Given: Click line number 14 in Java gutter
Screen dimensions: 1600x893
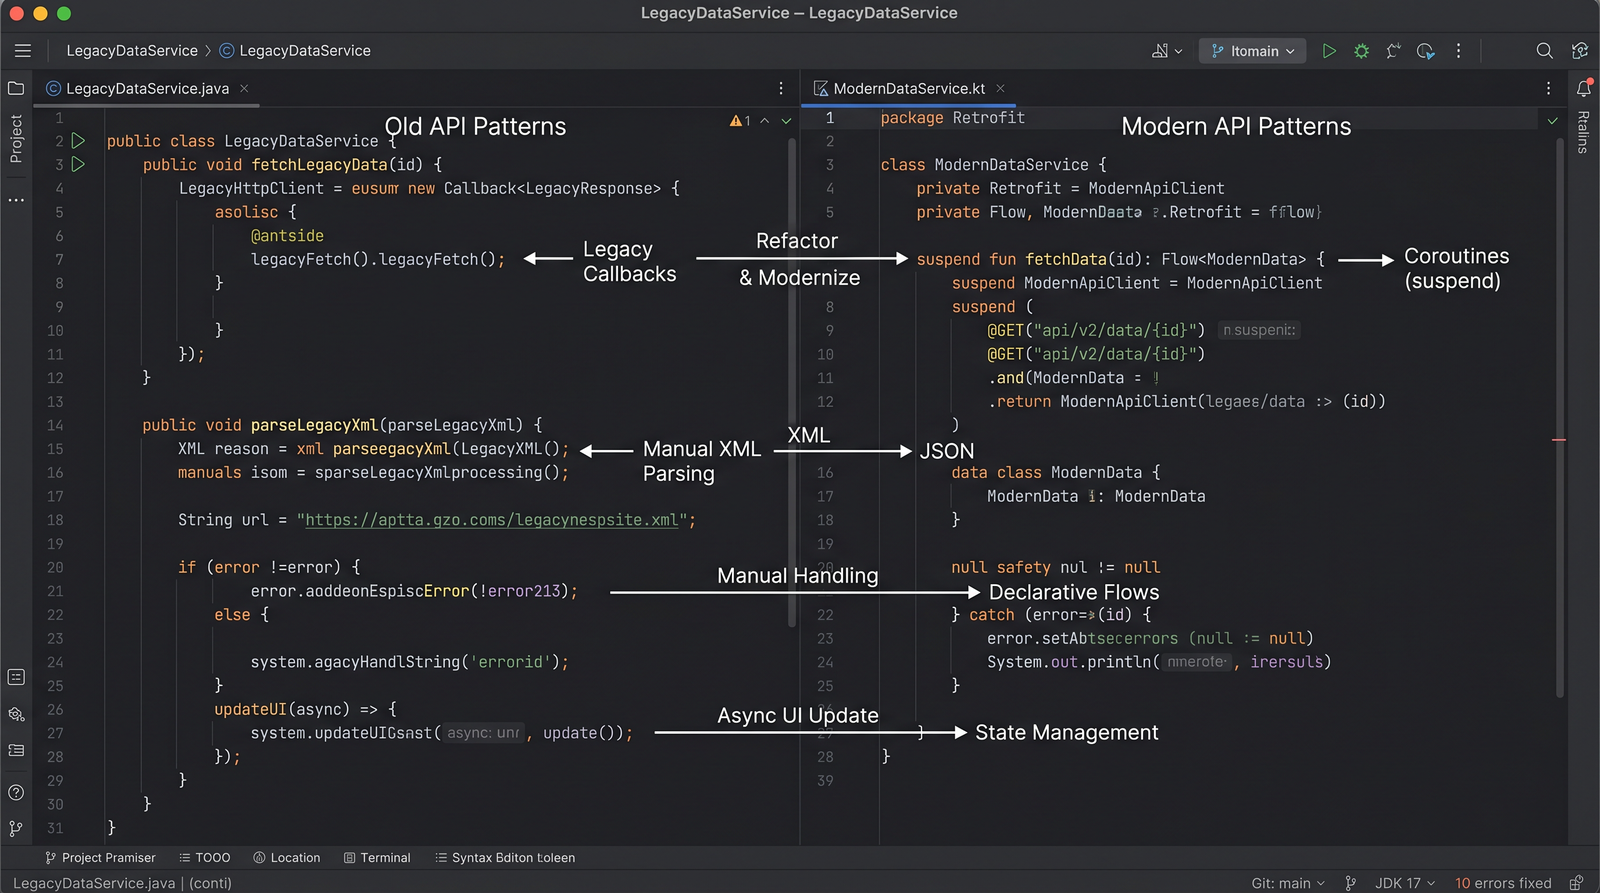Looking at the screenshot, I should pyautogui.click(x=55, y=425).
